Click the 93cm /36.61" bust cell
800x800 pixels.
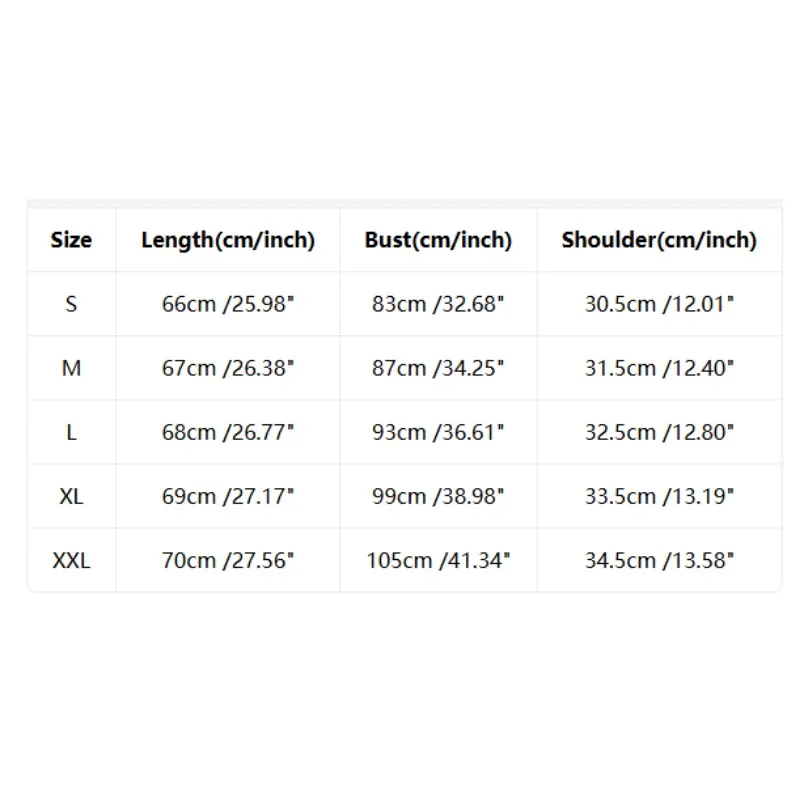pyautogui.click(x=438, y=433)
